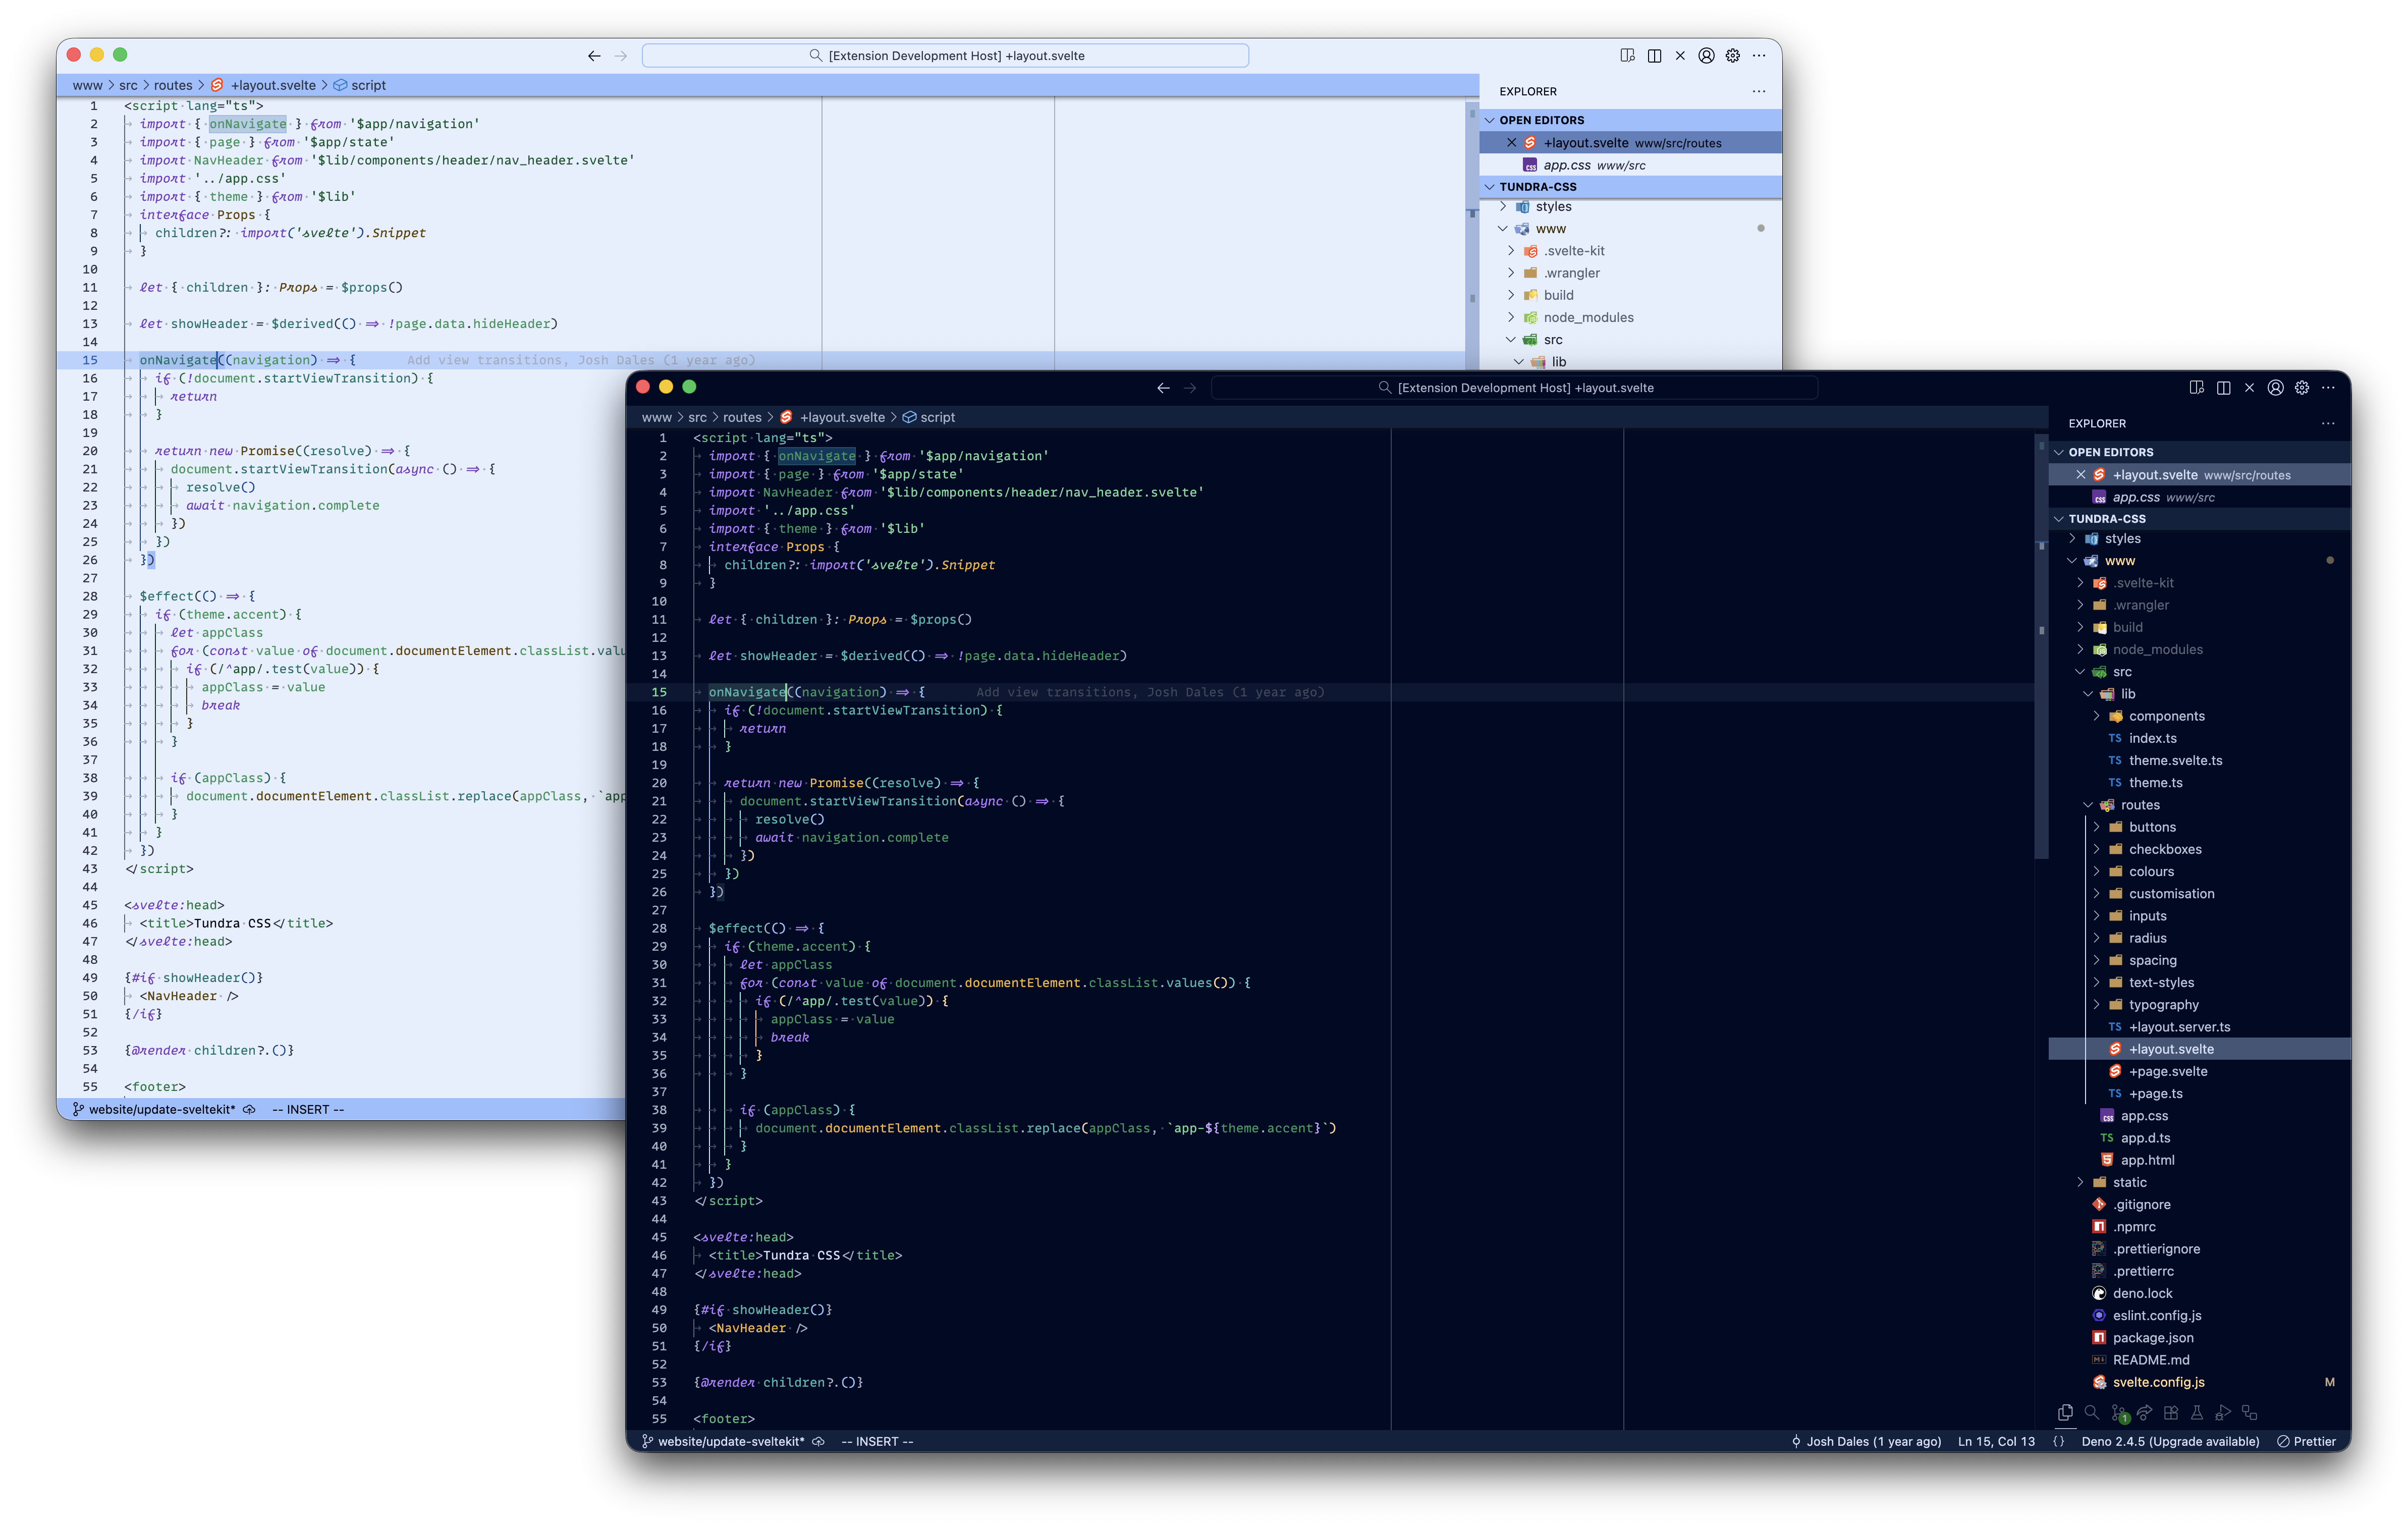The width and height of the screenshot is (2408, 1527).
Task: Open Explorer view in dark window activity bar
Action: pos(2065,1412)
